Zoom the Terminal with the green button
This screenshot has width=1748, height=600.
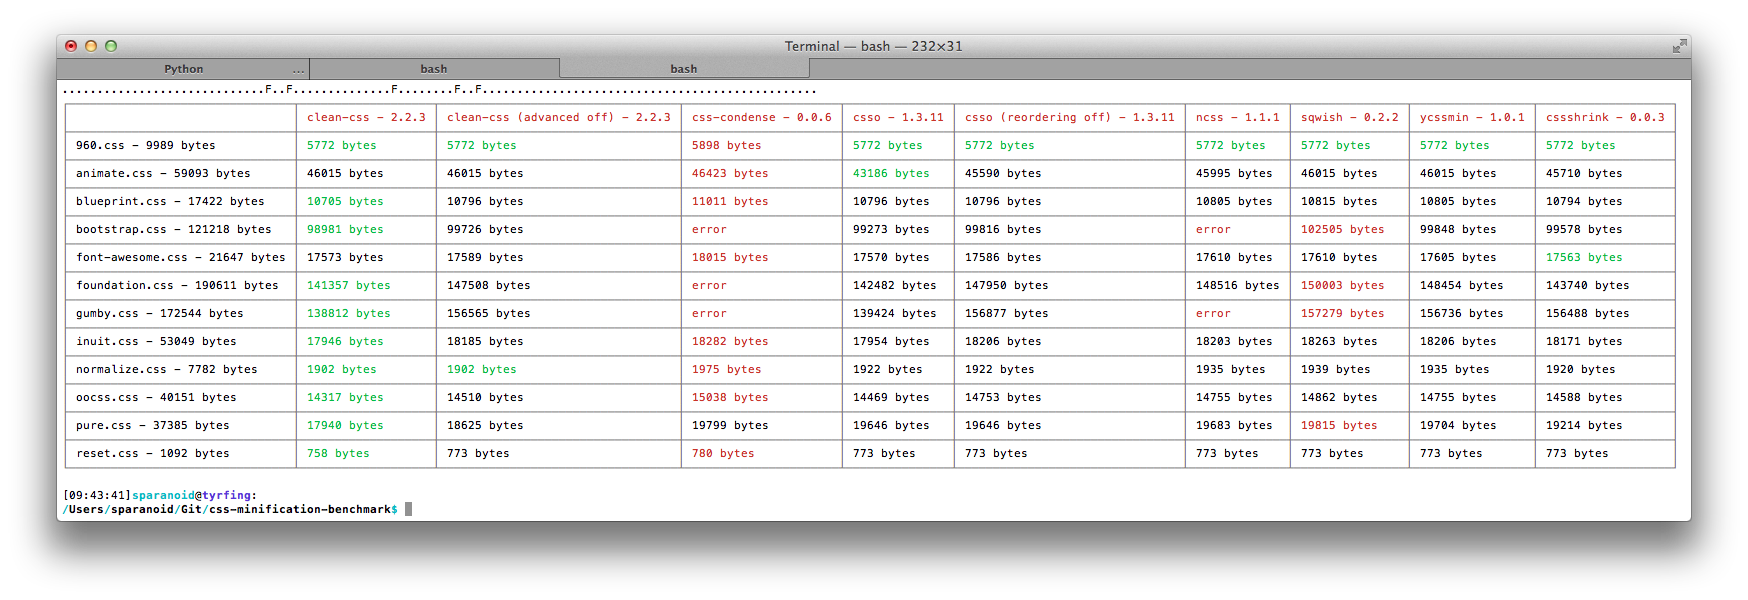pos(111,46)
